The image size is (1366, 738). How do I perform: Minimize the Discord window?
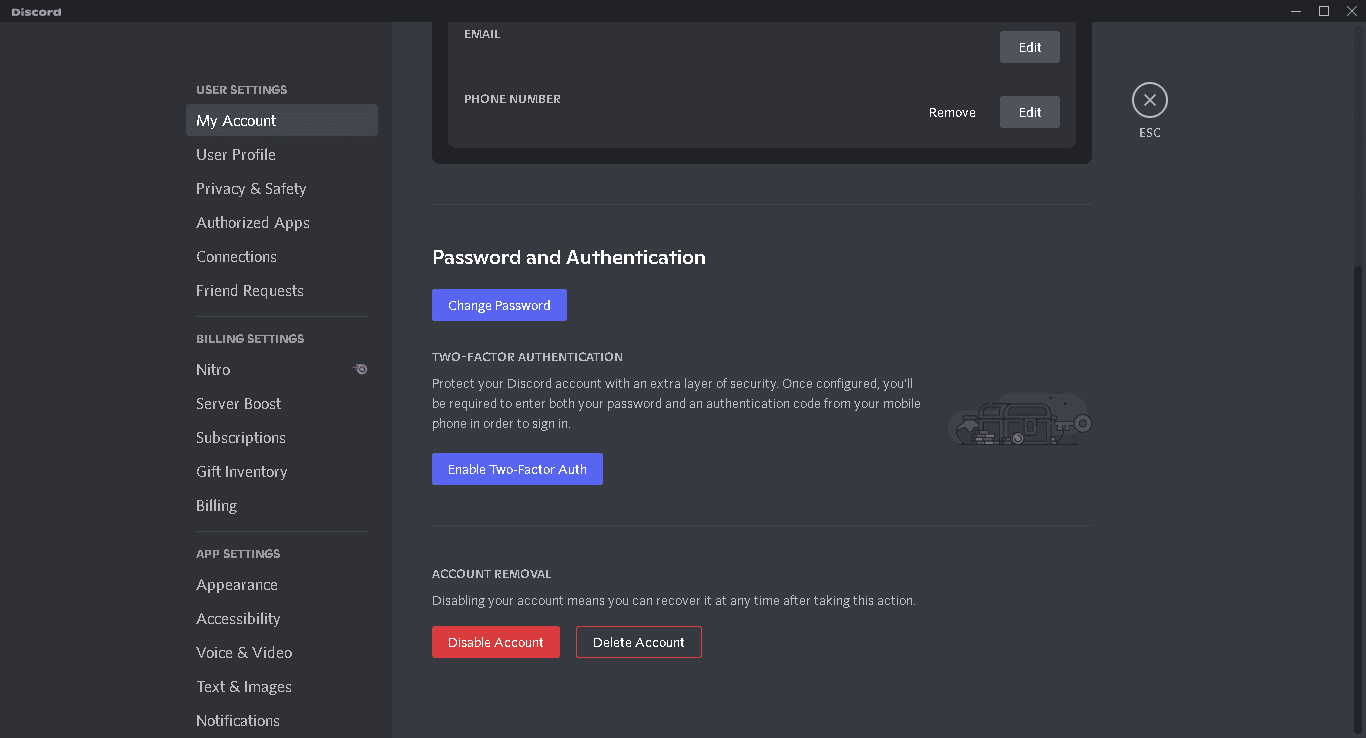click(1297, 11)
